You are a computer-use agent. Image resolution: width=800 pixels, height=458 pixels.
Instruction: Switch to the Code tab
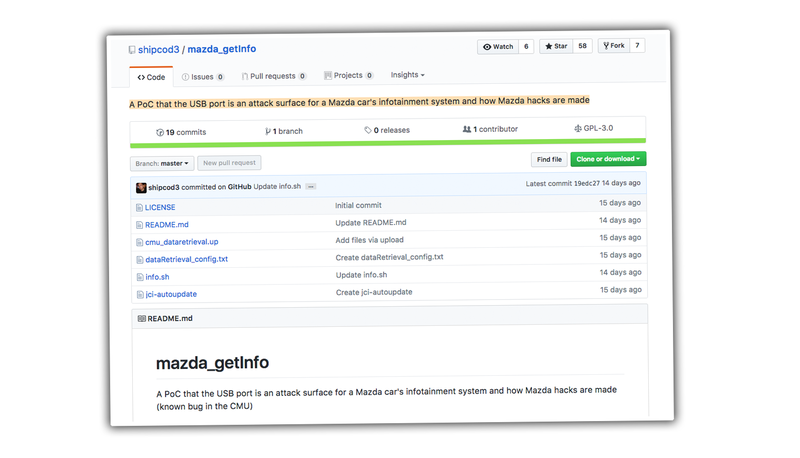pyautogui.click(x=151, y=77)
